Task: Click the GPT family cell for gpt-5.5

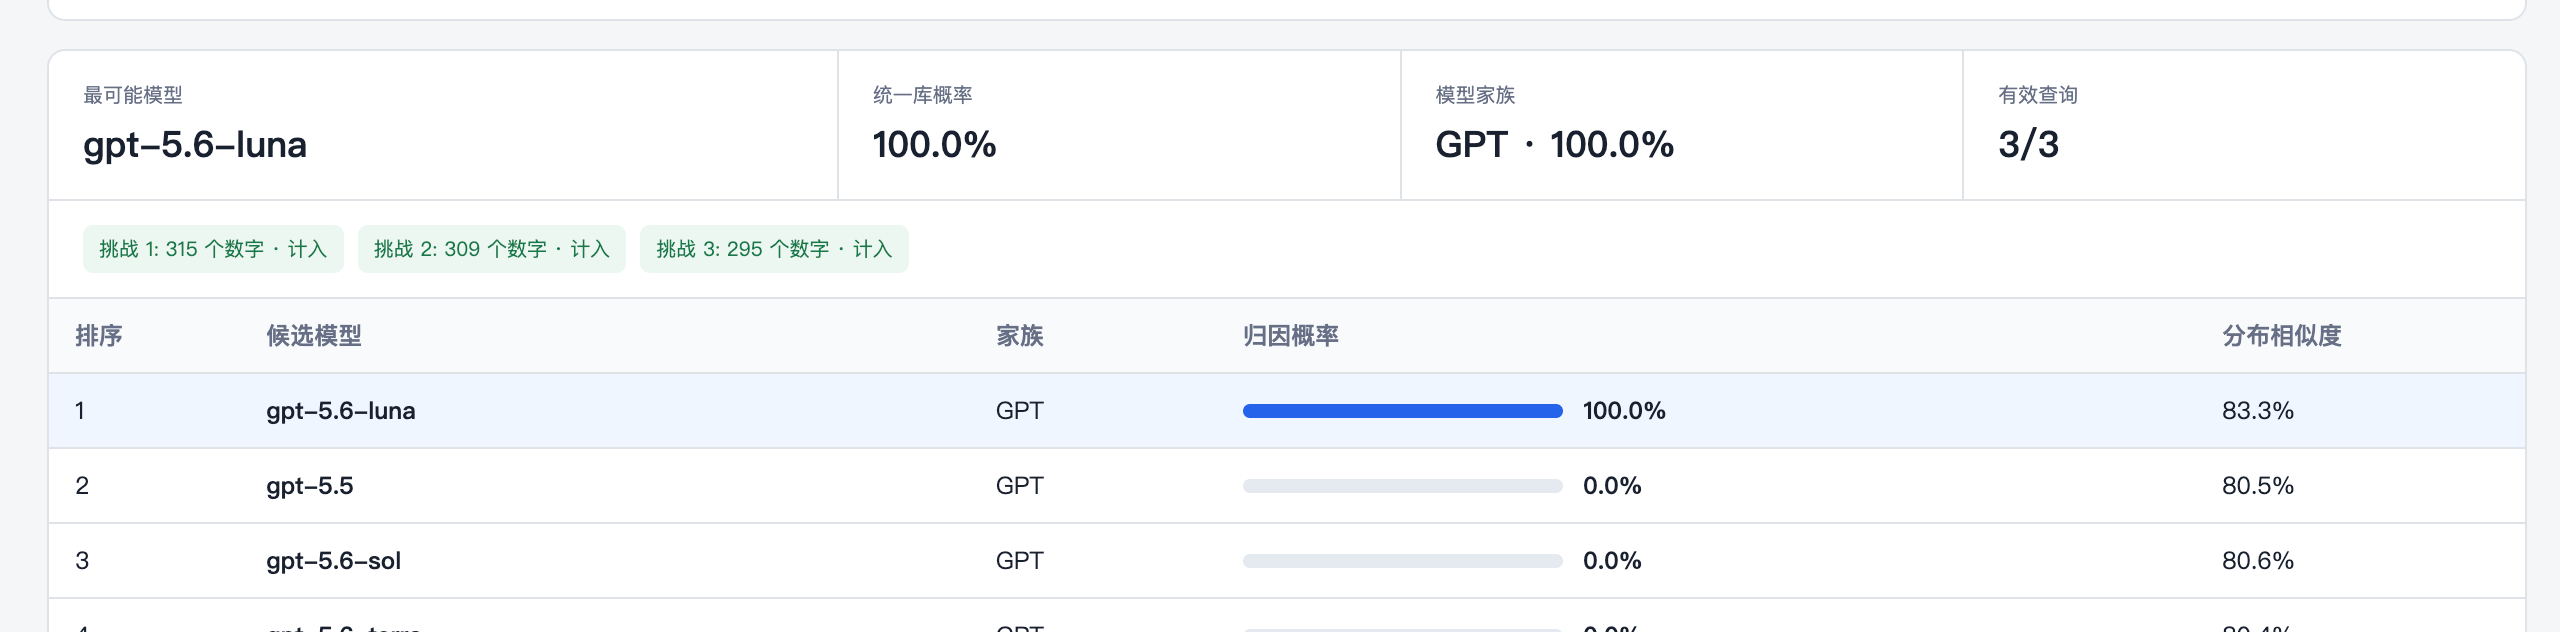Action: coord(1020,486)
